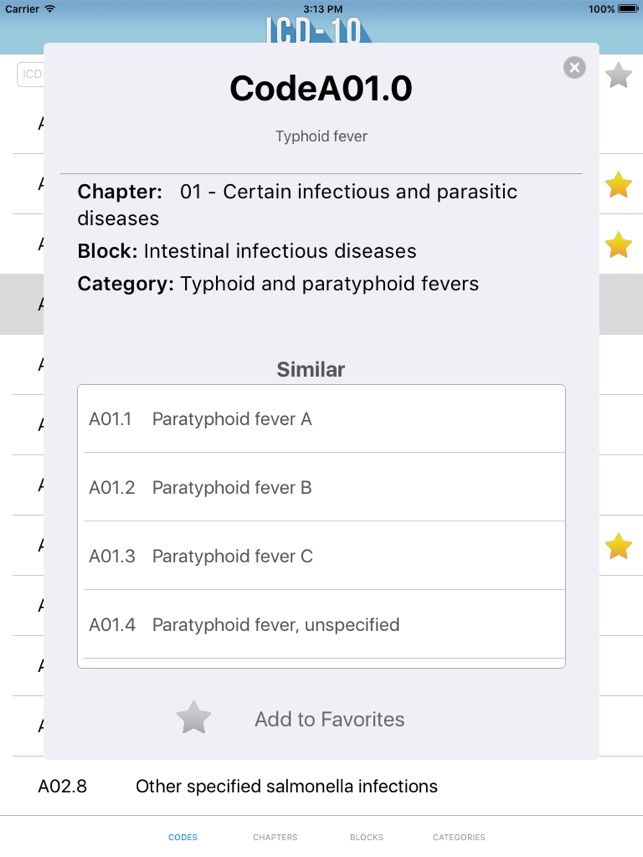Go to the Blocks tab

click(x=367, y=837)
